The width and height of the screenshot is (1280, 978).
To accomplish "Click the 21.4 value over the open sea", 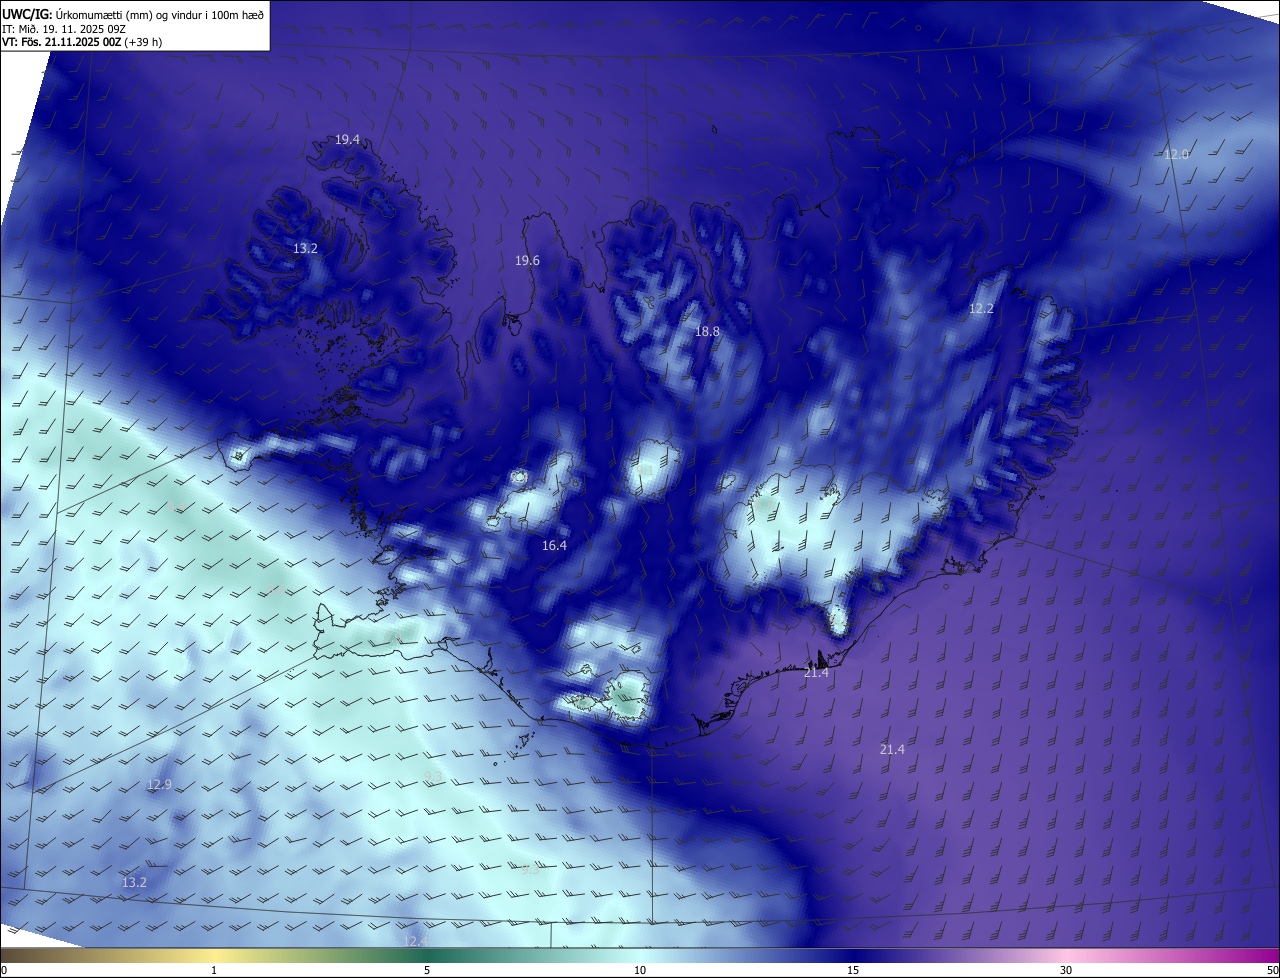I will click(892, 749).
